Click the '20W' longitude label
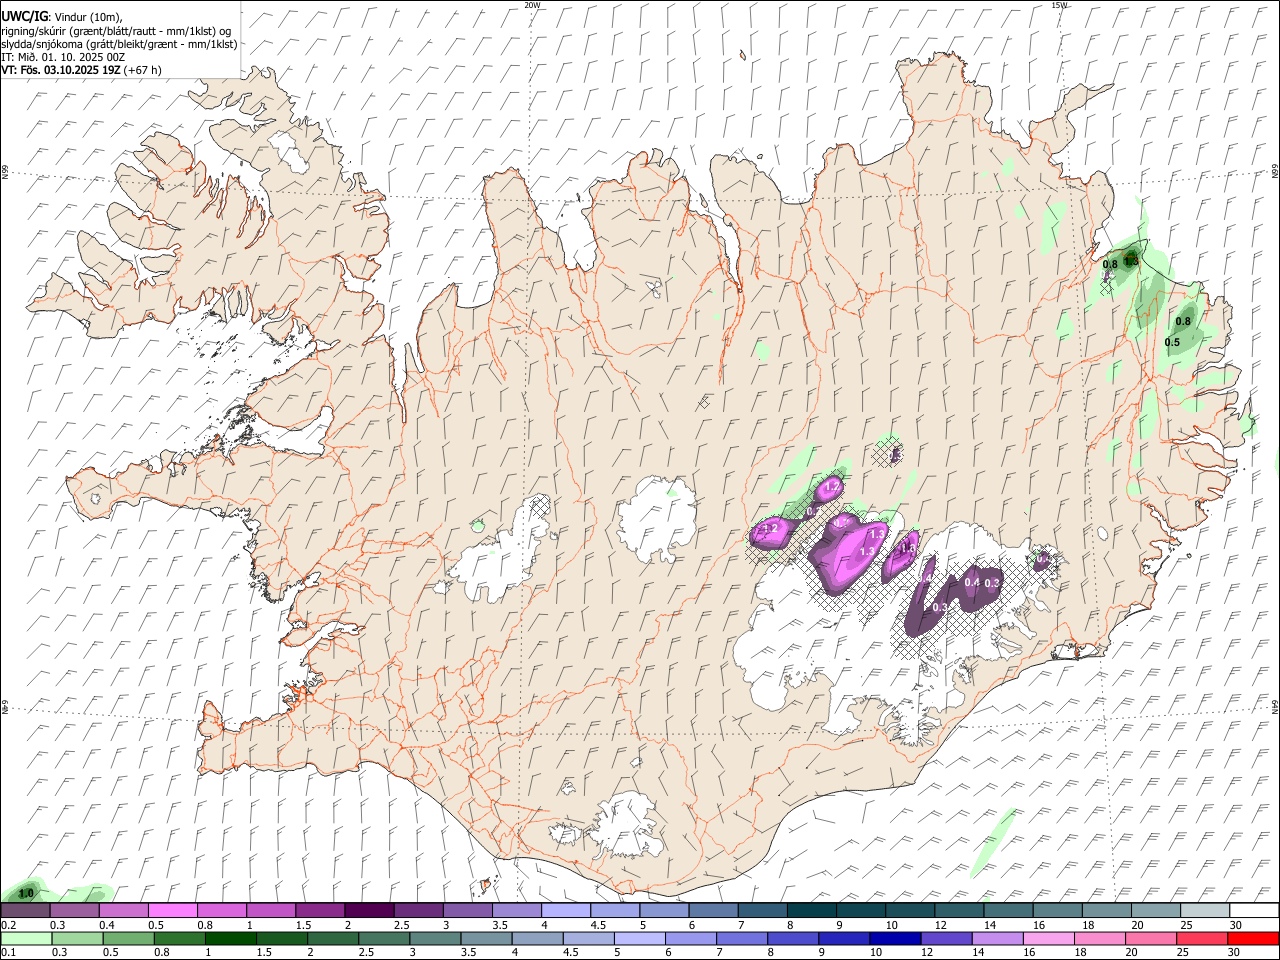The height and width of the screenshot is (960, 1280). point(532,5)
